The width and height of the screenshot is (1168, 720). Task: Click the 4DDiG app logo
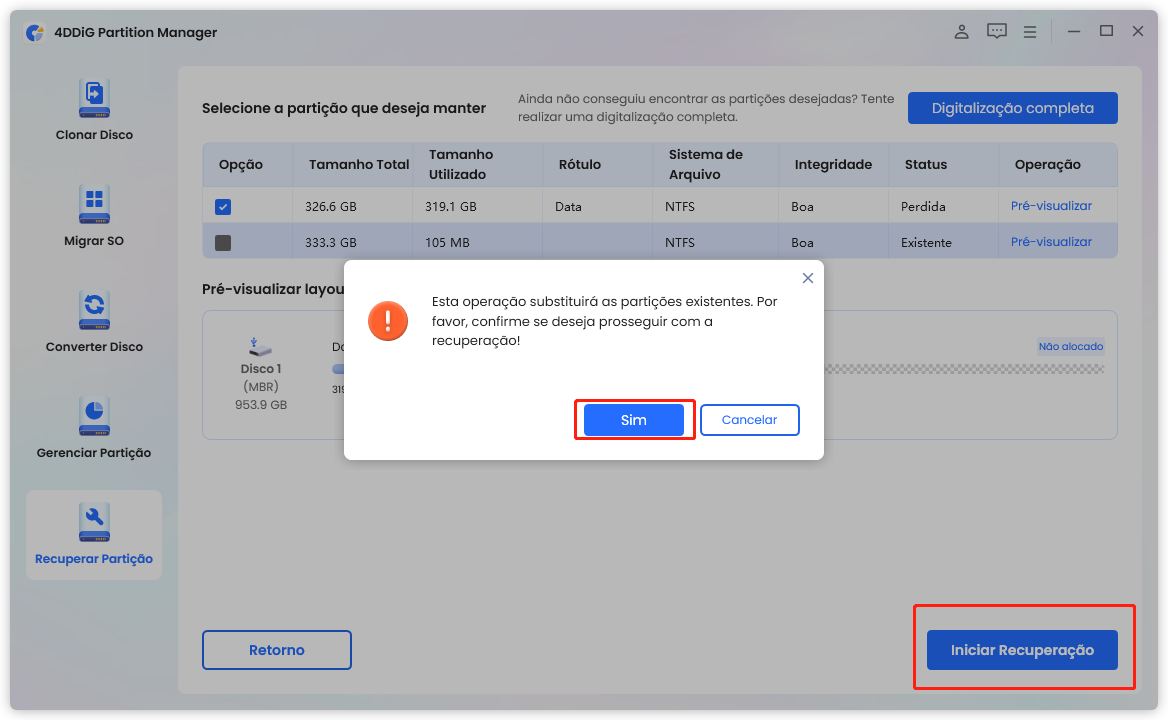(35, 32)
